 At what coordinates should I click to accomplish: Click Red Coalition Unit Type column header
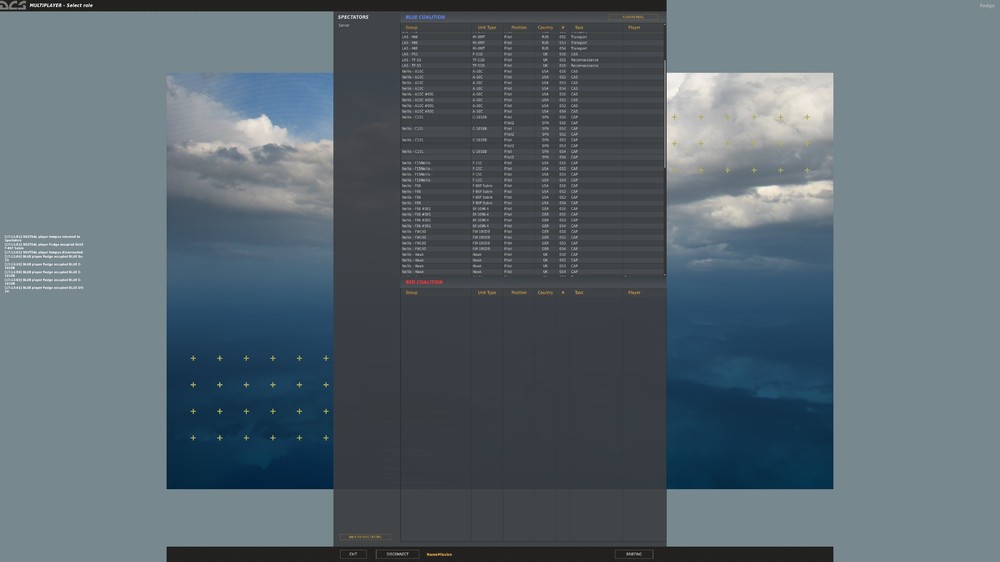click(x=487, y=292)
